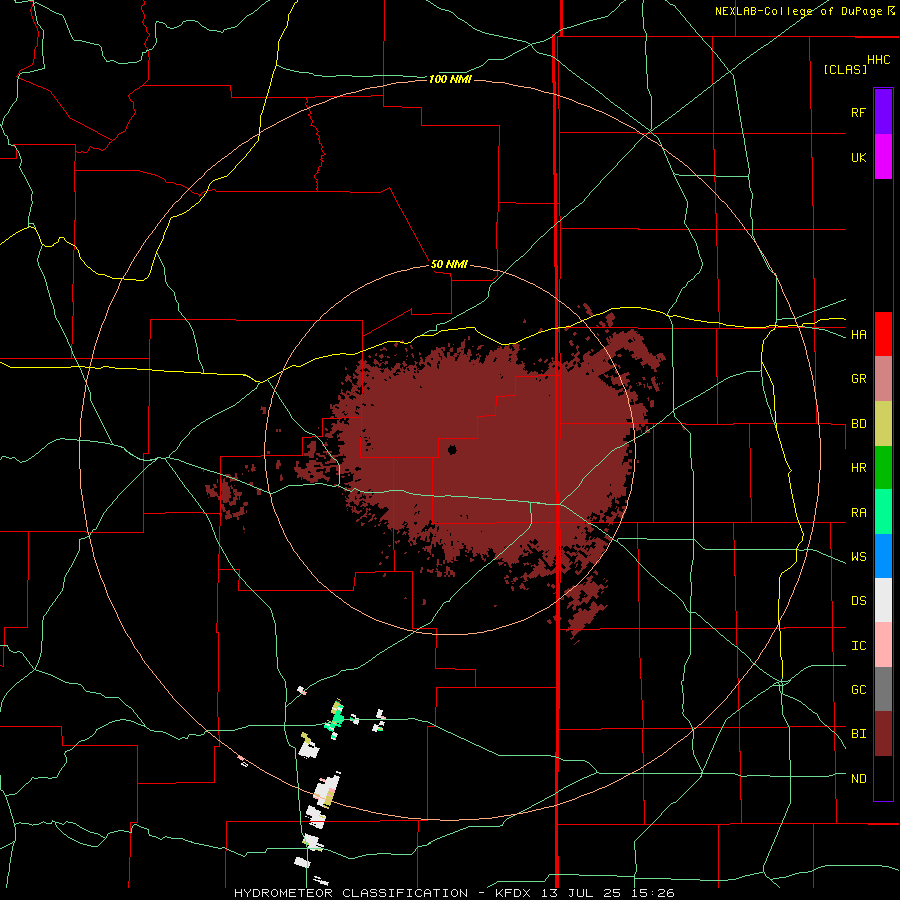Click the 15:26 timestamp
Screen dimensions: 900x900
pyautogui.click(x=651, y=893)
